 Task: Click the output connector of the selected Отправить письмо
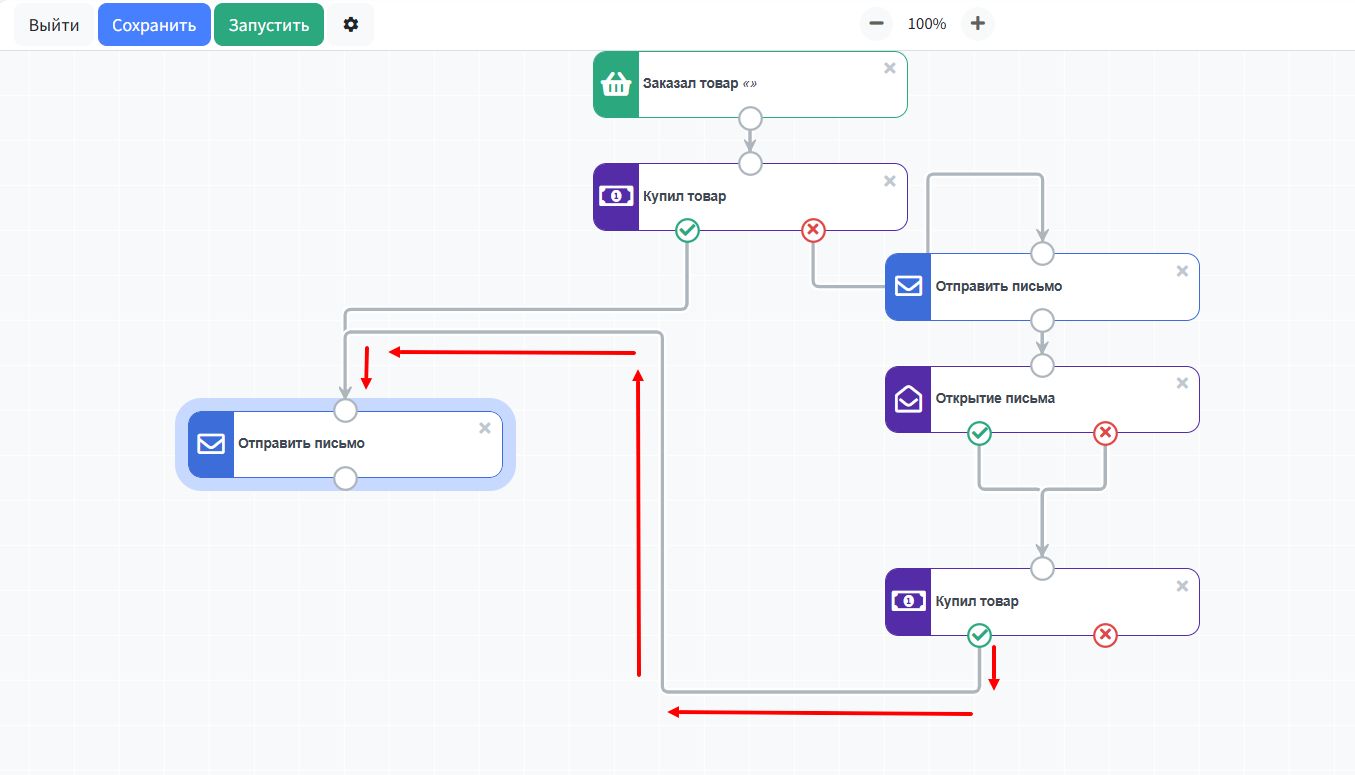pyautogui.click(x=345, y=478)
